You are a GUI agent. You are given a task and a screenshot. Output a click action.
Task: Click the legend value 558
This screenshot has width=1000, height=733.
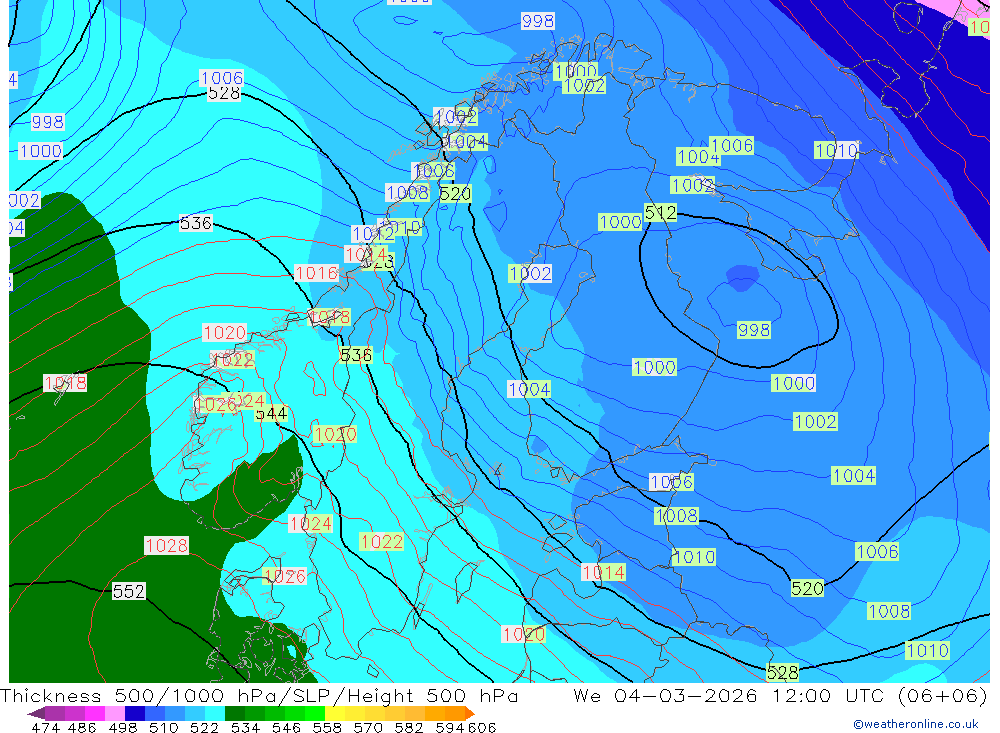click(327, 727)
